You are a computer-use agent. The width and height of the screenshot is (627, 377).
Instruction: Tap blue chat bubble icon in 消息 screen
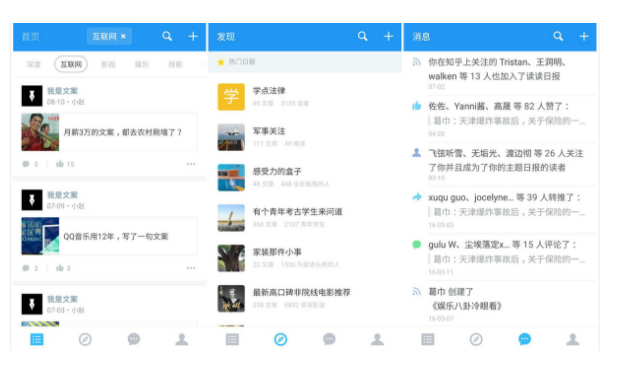(525, 339)
